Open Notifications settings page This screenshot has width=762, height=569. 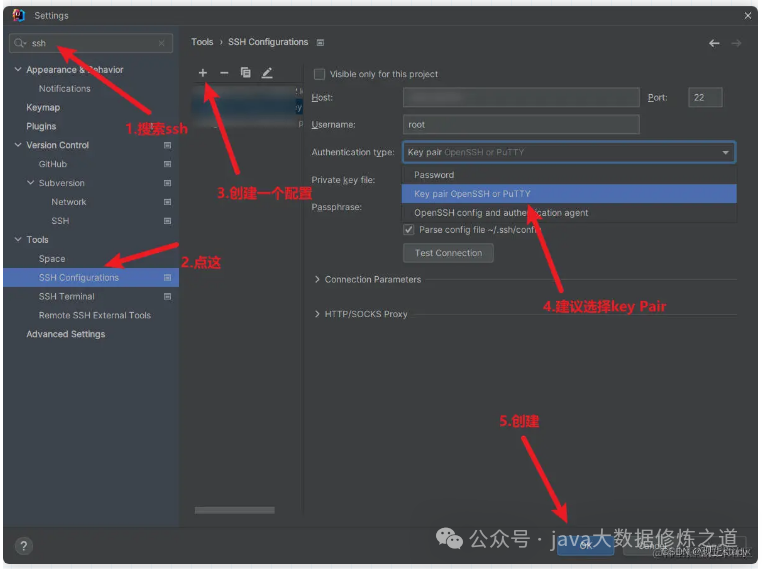click(x=65, y=88)
